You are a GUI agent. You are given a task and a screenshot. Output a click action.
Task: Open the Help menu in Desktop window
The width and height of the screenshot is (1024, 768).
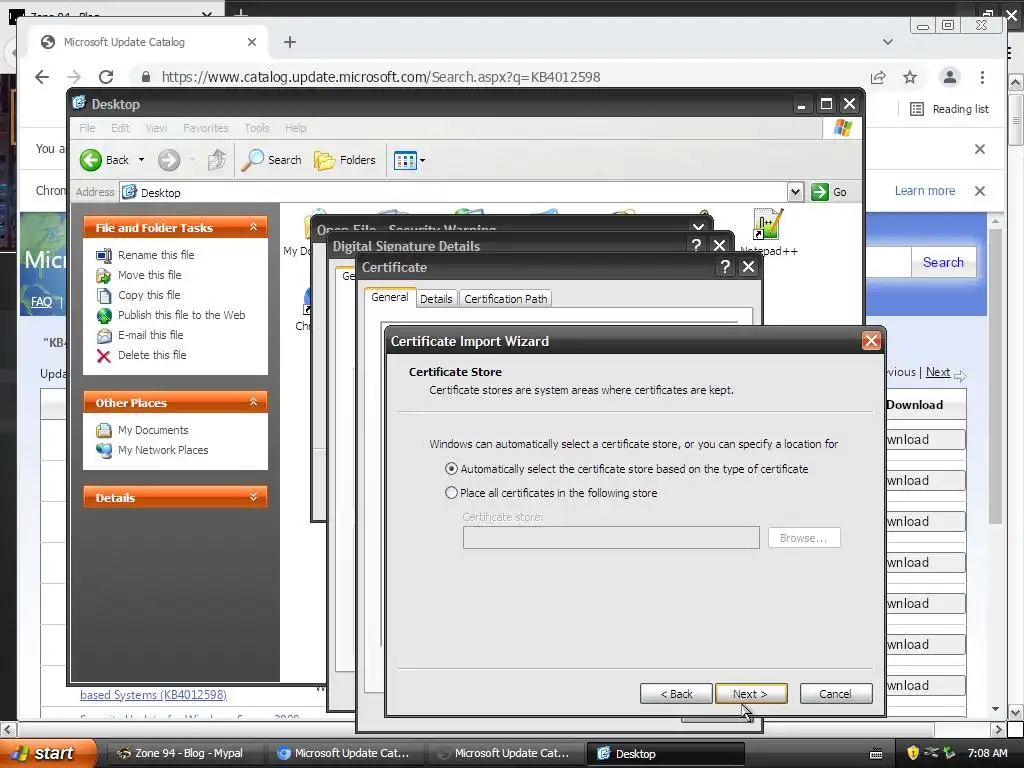[x=295, y=128]
